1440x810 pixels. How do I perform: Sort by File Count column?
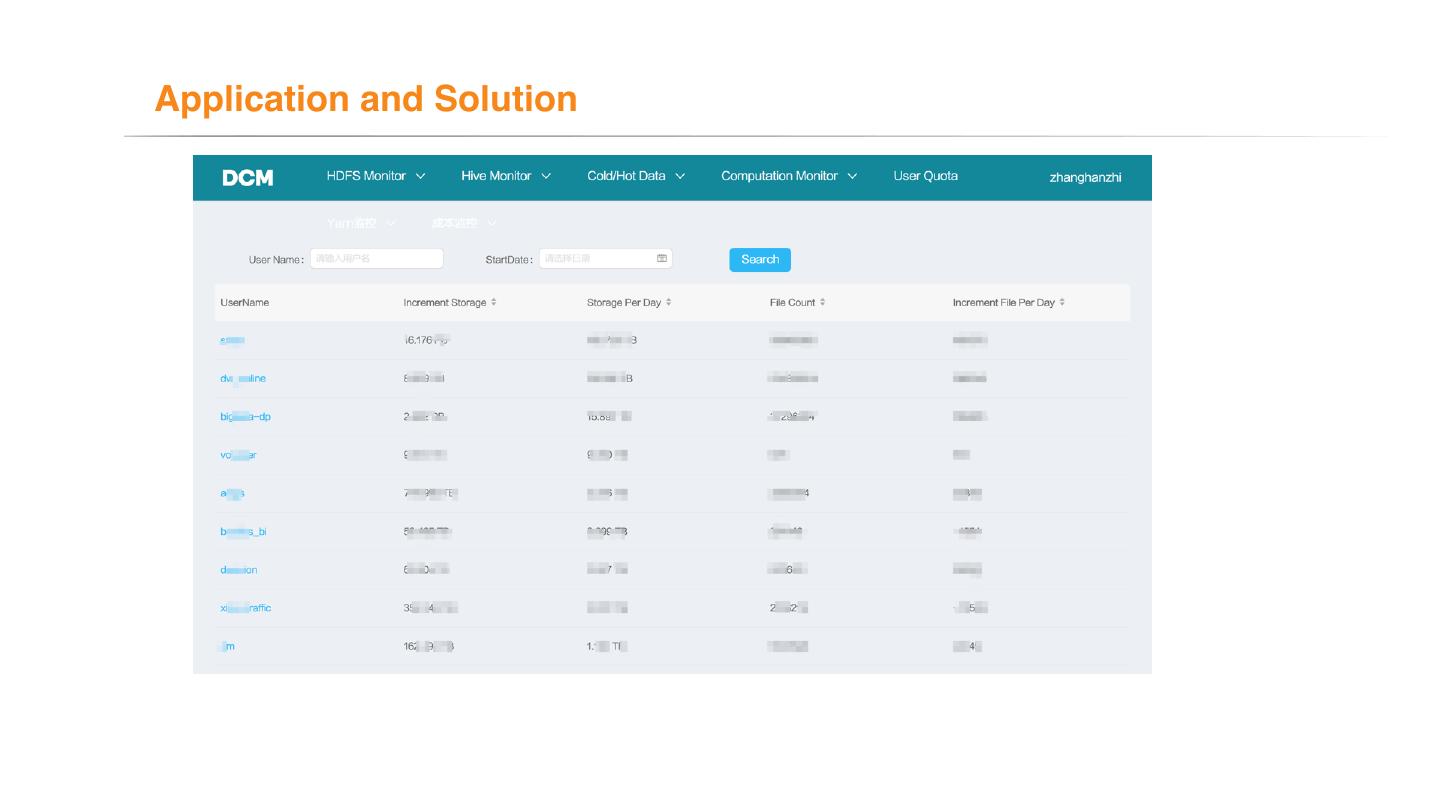tap(822, 302)
